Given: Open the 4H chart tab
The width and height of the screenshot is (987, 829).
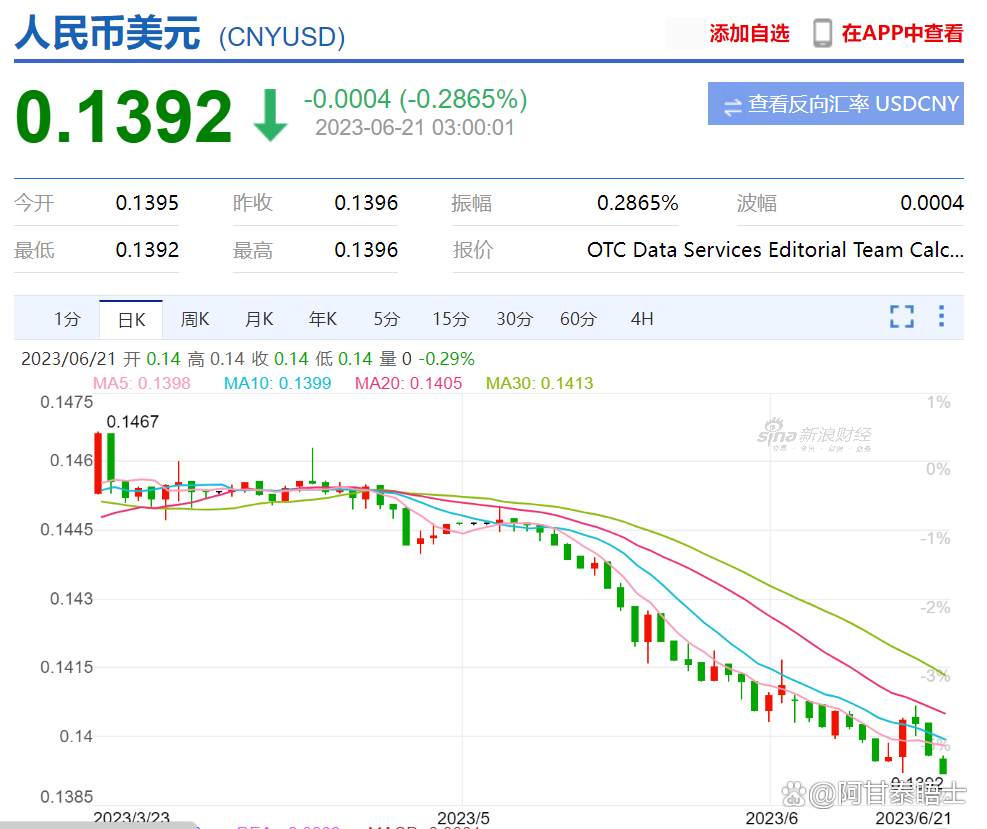Looking at the screenshot, I should 642,319.
